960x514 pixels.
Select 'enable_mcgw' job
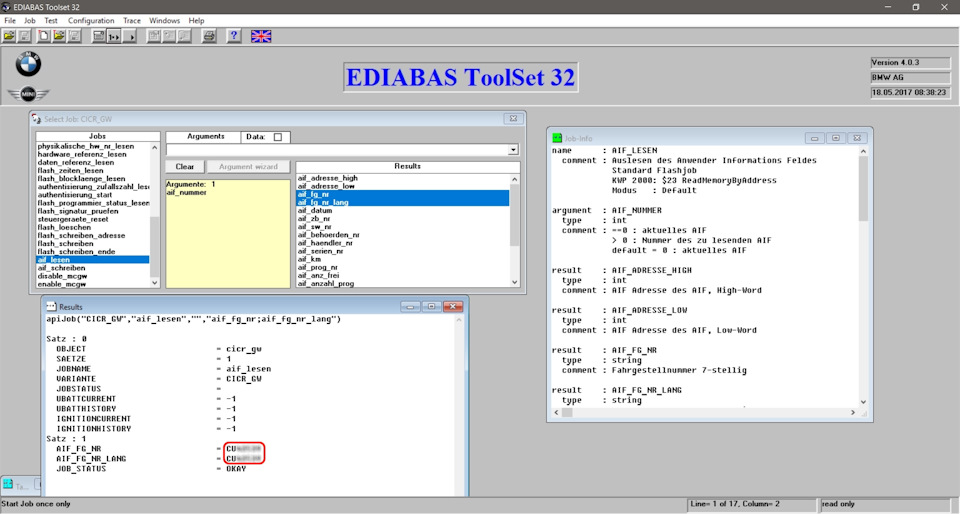pos(93,284)
